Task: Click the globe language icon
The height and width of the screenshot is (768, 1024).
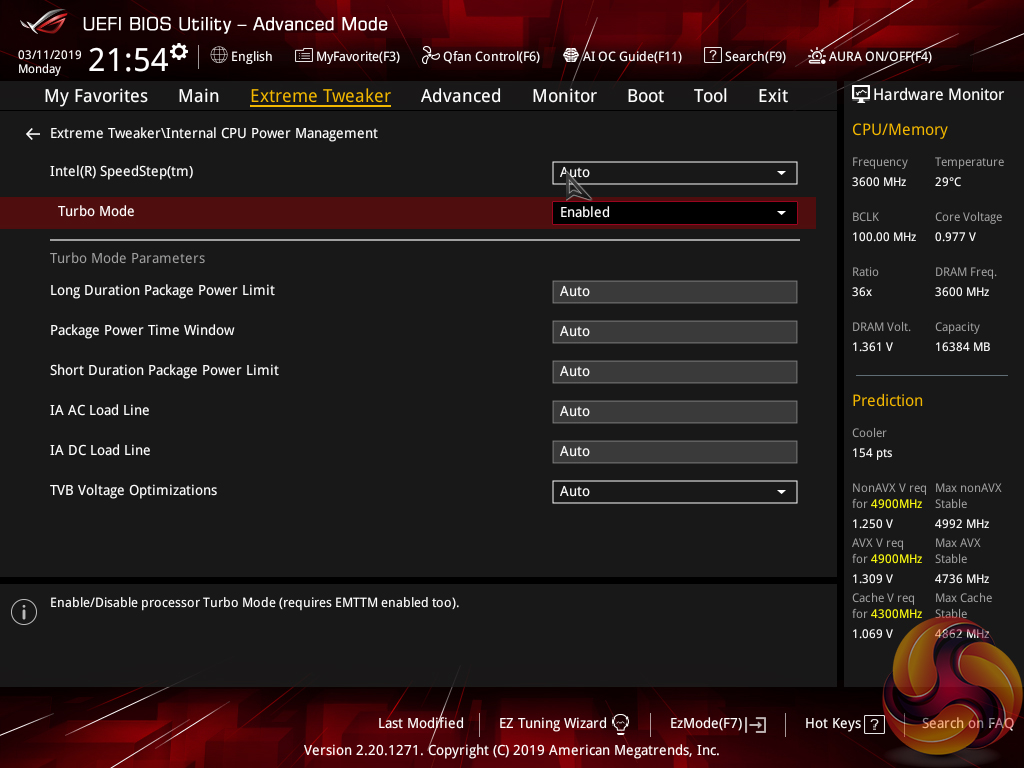Action: point(219,56)
